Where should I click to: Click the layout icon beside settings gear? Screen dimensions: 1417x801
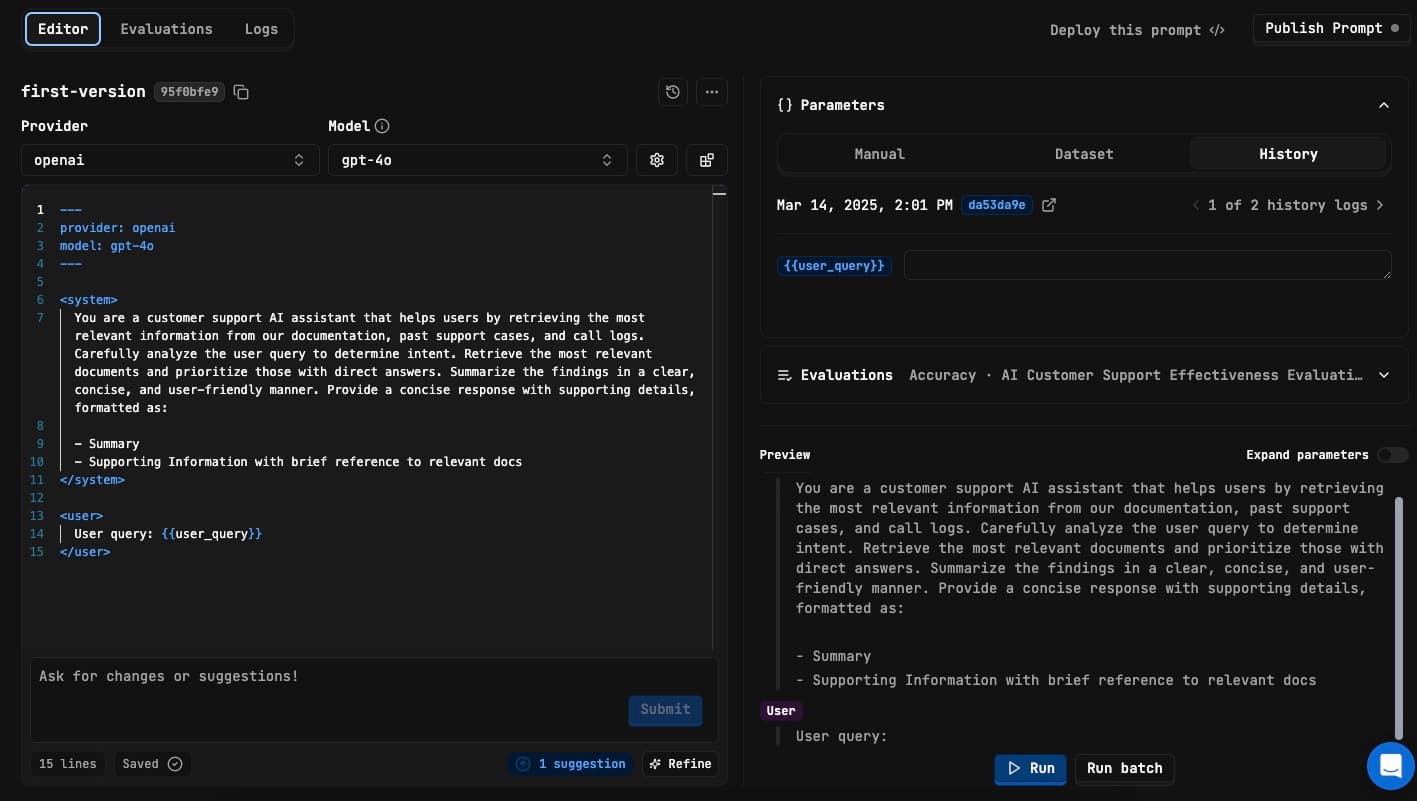[x=707, y=160]
